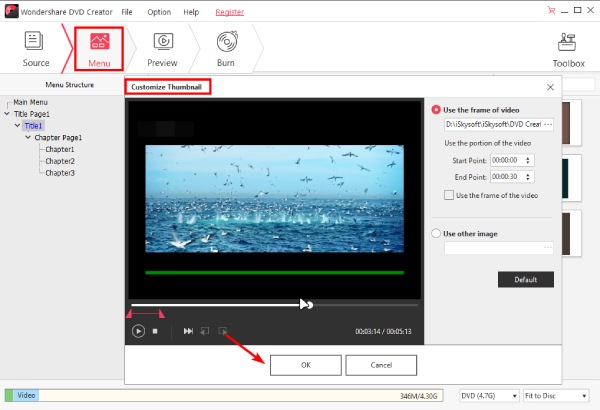Viewport: 600px width, 410px height.
Task: Open the Help menu
Action: click(191, 11)
